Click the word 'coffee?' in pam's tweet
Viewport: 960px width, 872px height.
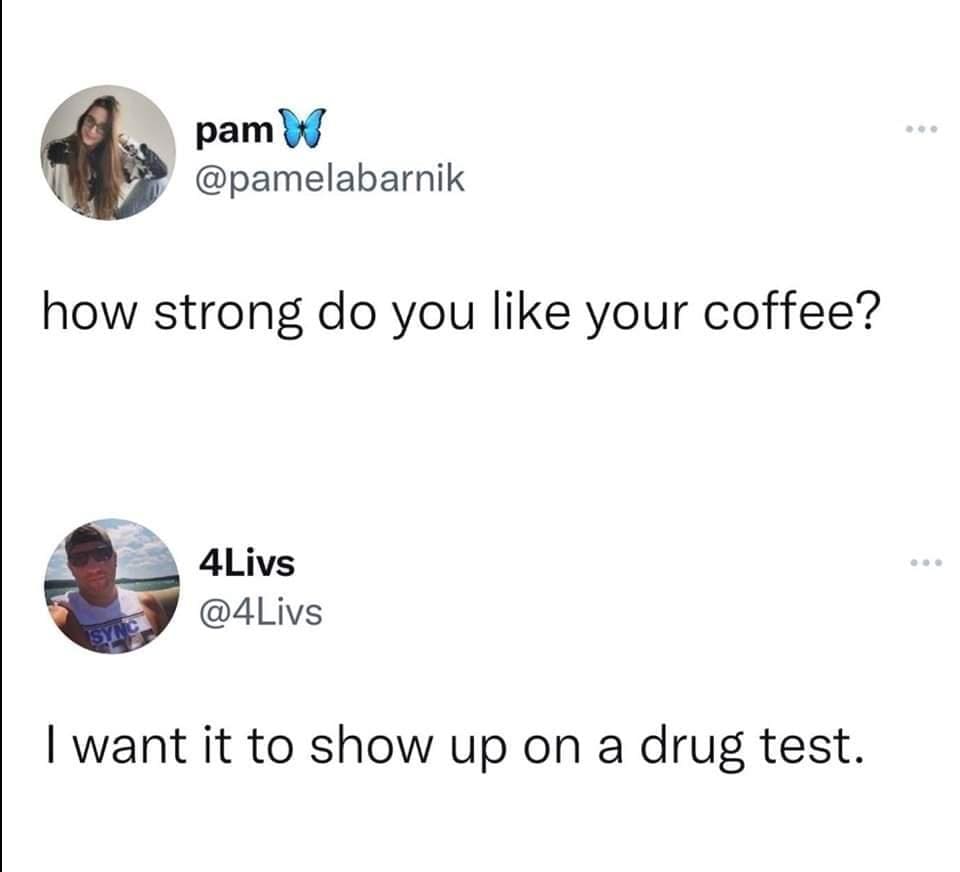pyautogui.click(x=791, y=312)
